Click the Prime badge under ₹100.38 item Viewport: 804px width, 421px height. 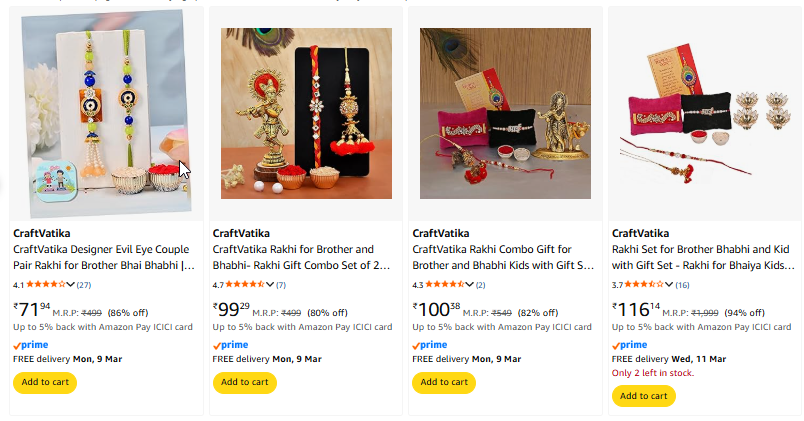click(x=430, y=344)
